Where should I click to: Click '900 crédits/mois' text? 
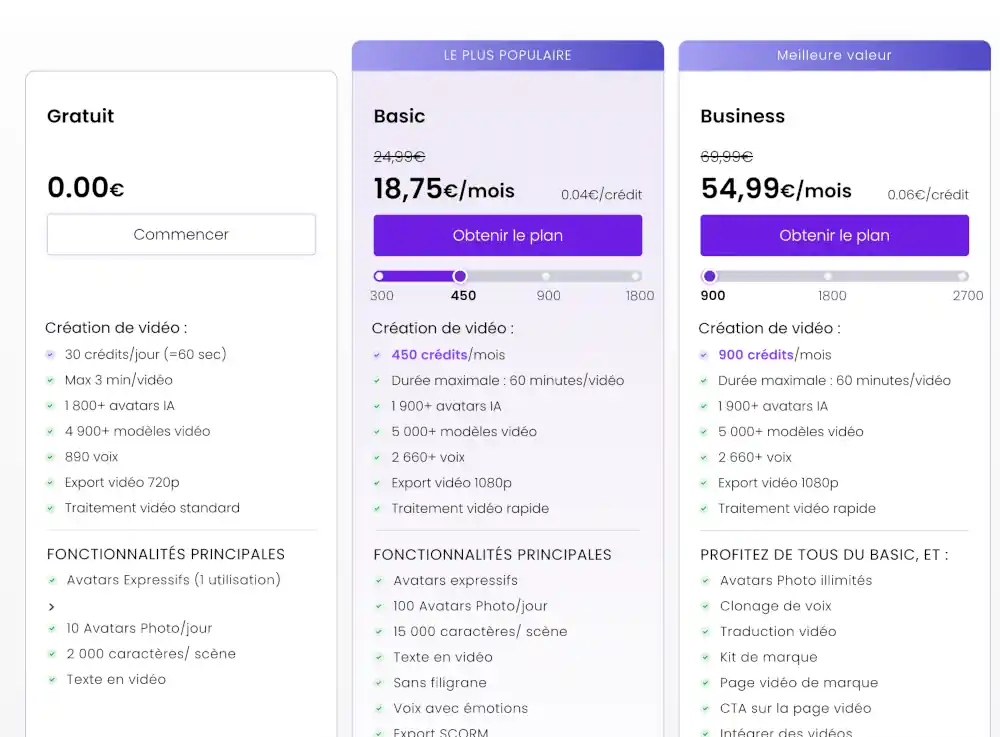[775, 354]
